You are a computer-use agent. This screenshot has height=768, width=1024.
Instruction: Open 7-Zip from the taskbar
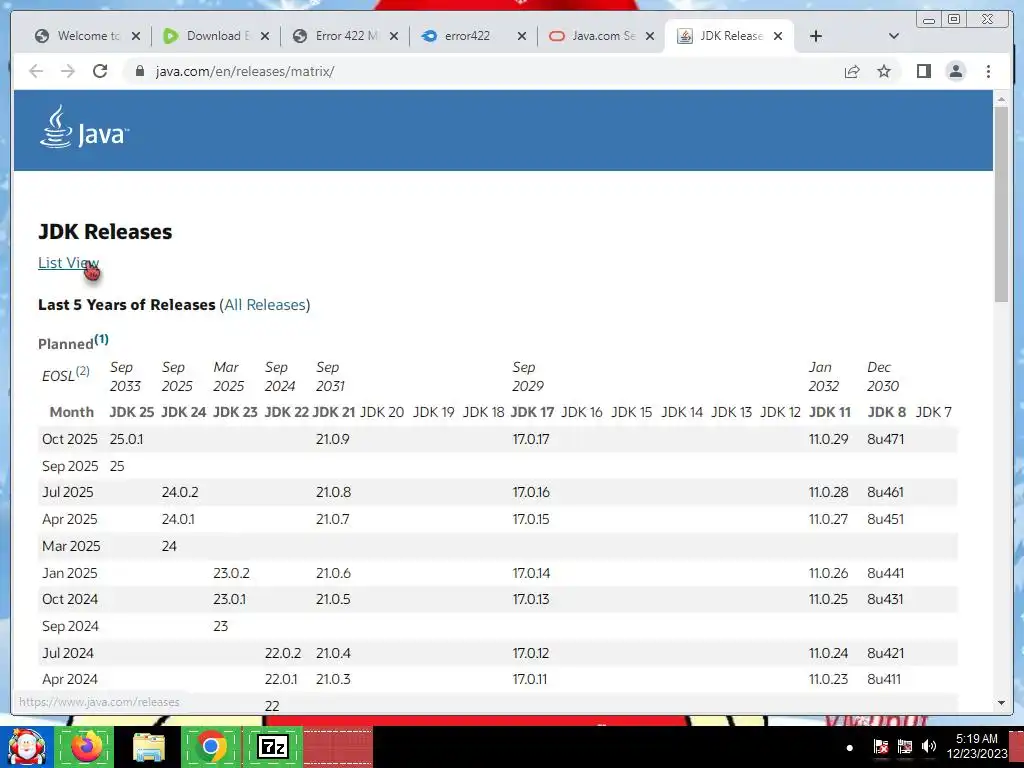(273, 746)
